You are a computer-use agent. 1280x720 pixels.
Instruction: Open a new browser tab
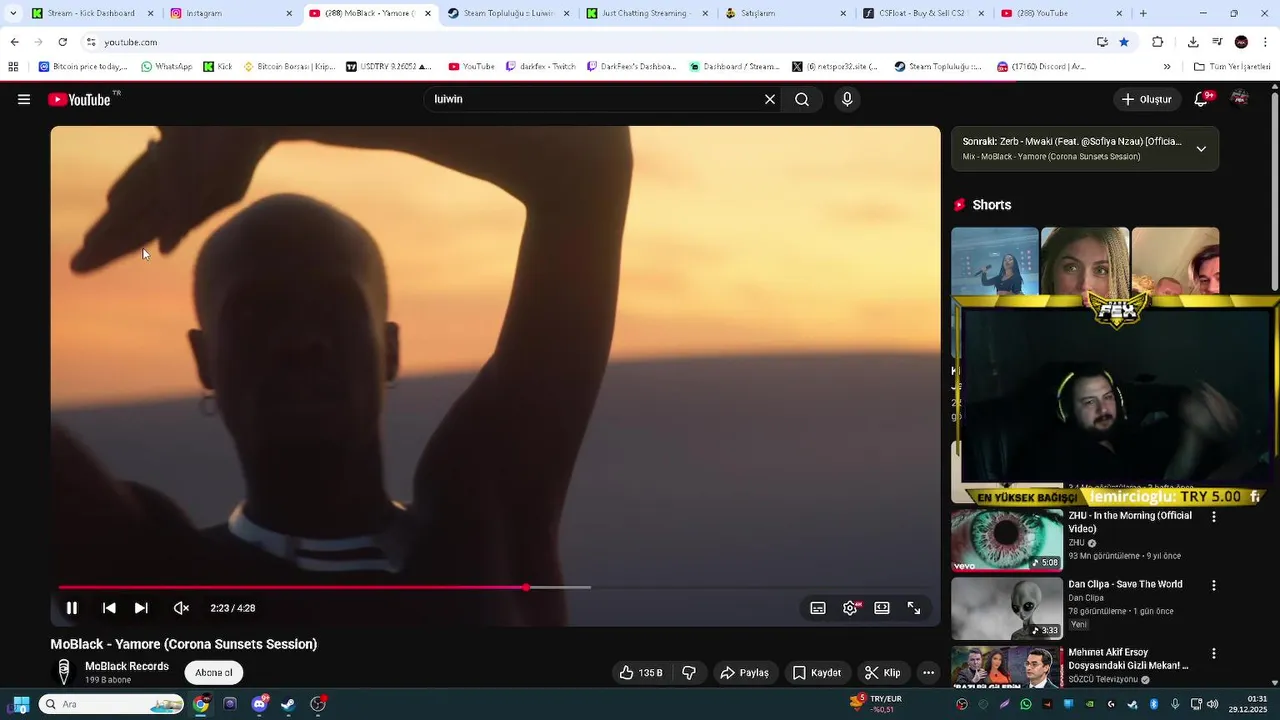pos(1143,14)
